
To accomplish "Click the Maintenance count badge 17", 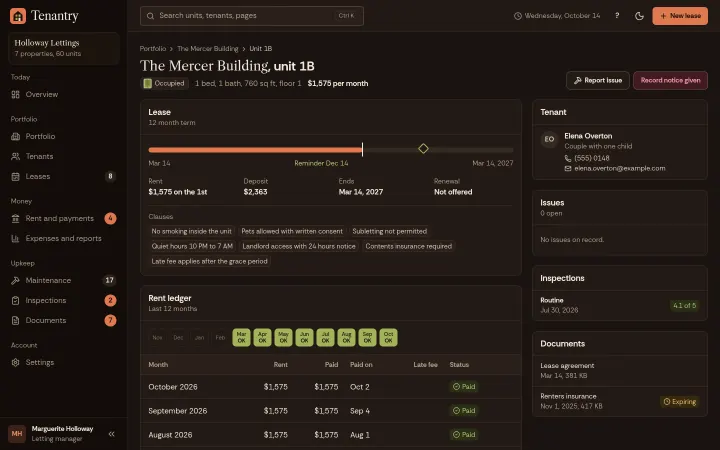I will [x=109, y=281].
